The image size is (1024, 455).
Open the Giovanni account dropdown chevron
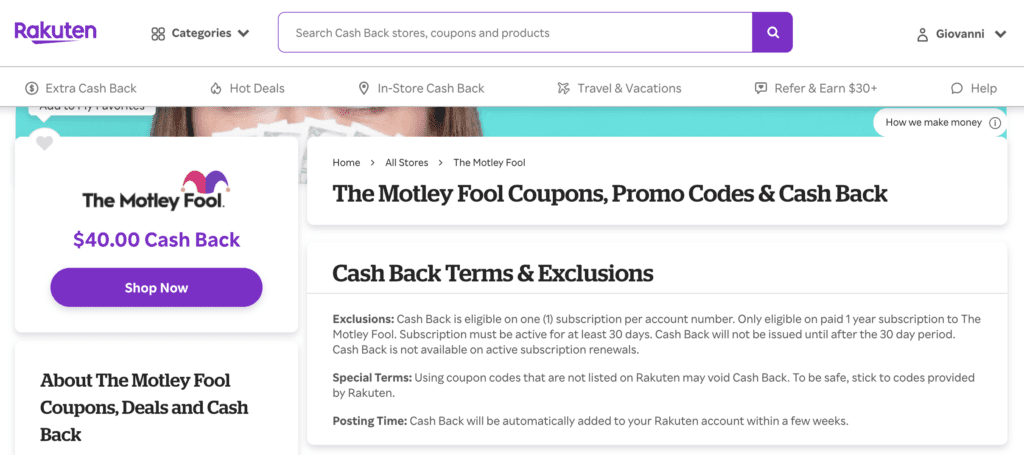point(1001,34)
